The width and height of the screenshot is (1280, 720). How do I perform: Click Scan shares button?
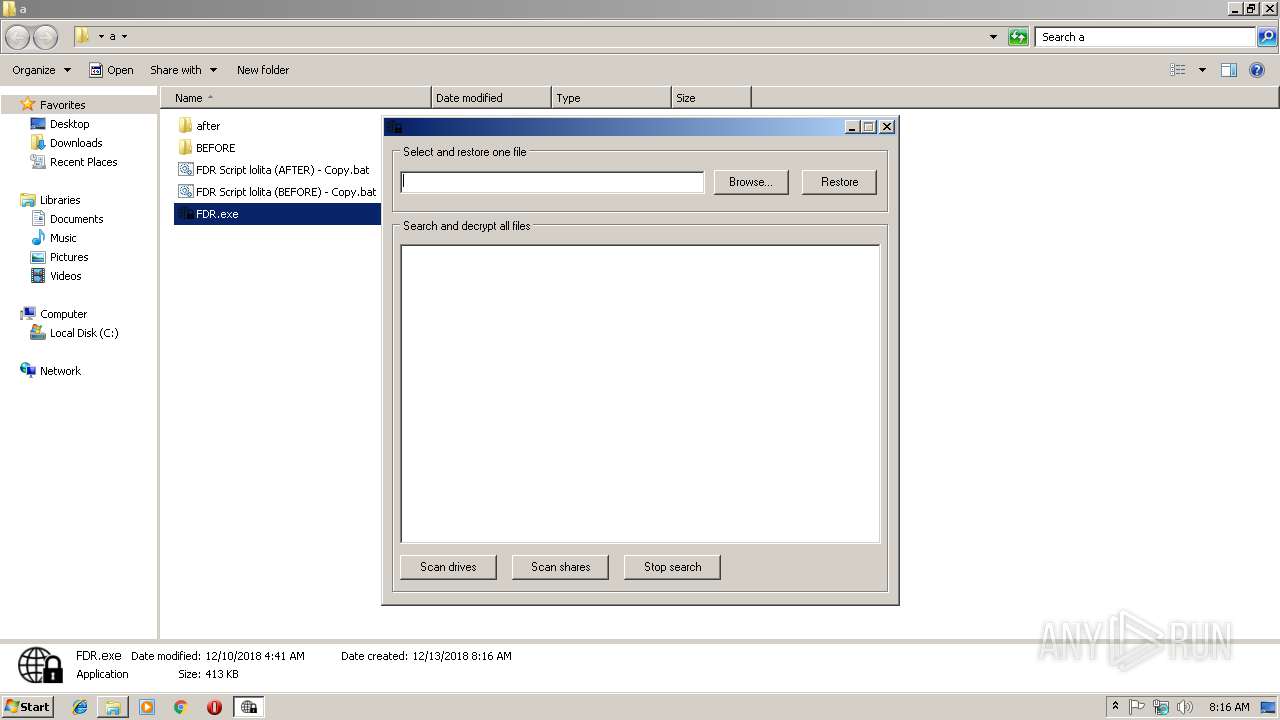560,567
